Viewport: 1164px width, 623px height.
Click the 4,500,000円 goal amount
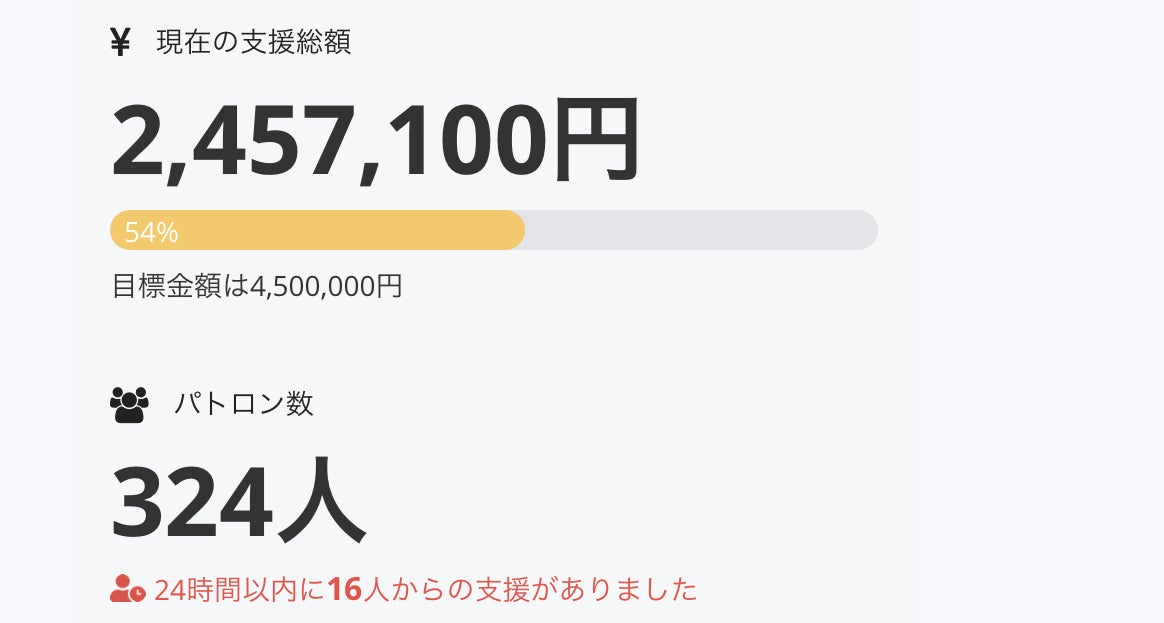(326, 286)
